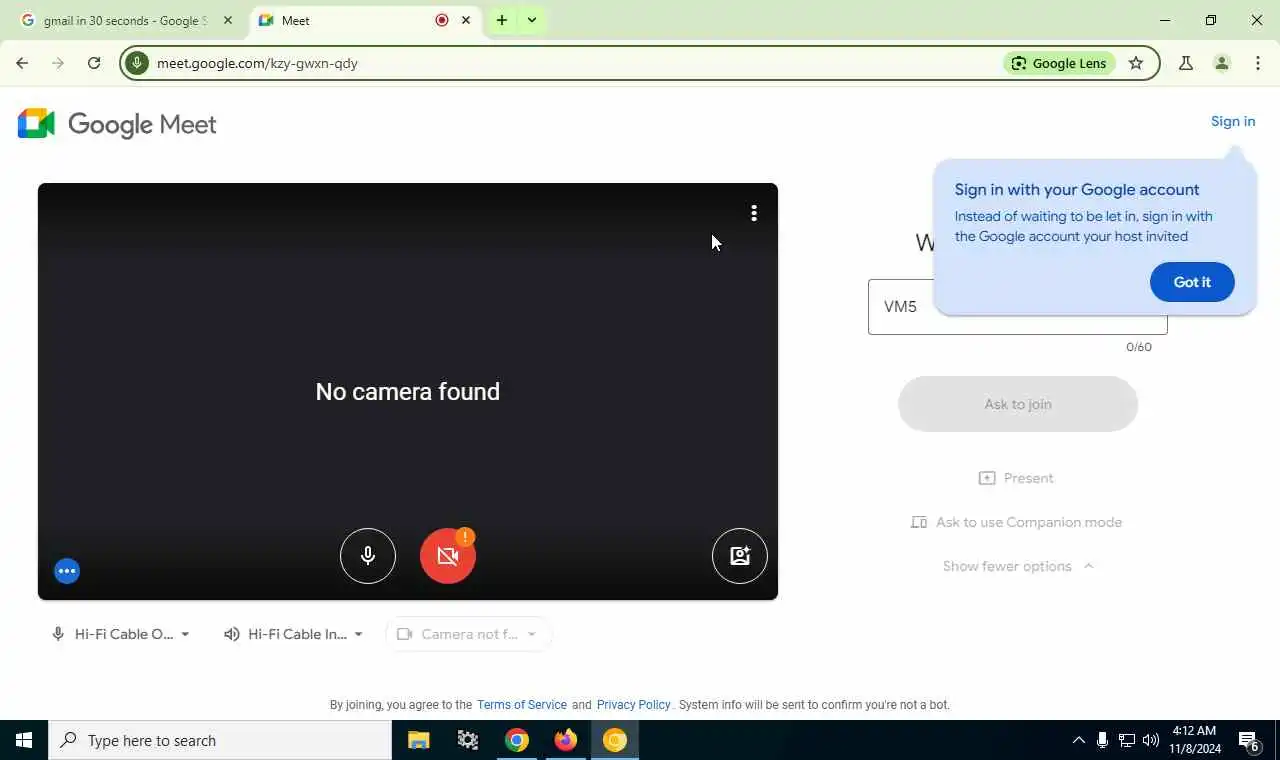Screen dimensions: 1280x760
Task: Click the tray microphone icon
Action: click(1102, 740)
